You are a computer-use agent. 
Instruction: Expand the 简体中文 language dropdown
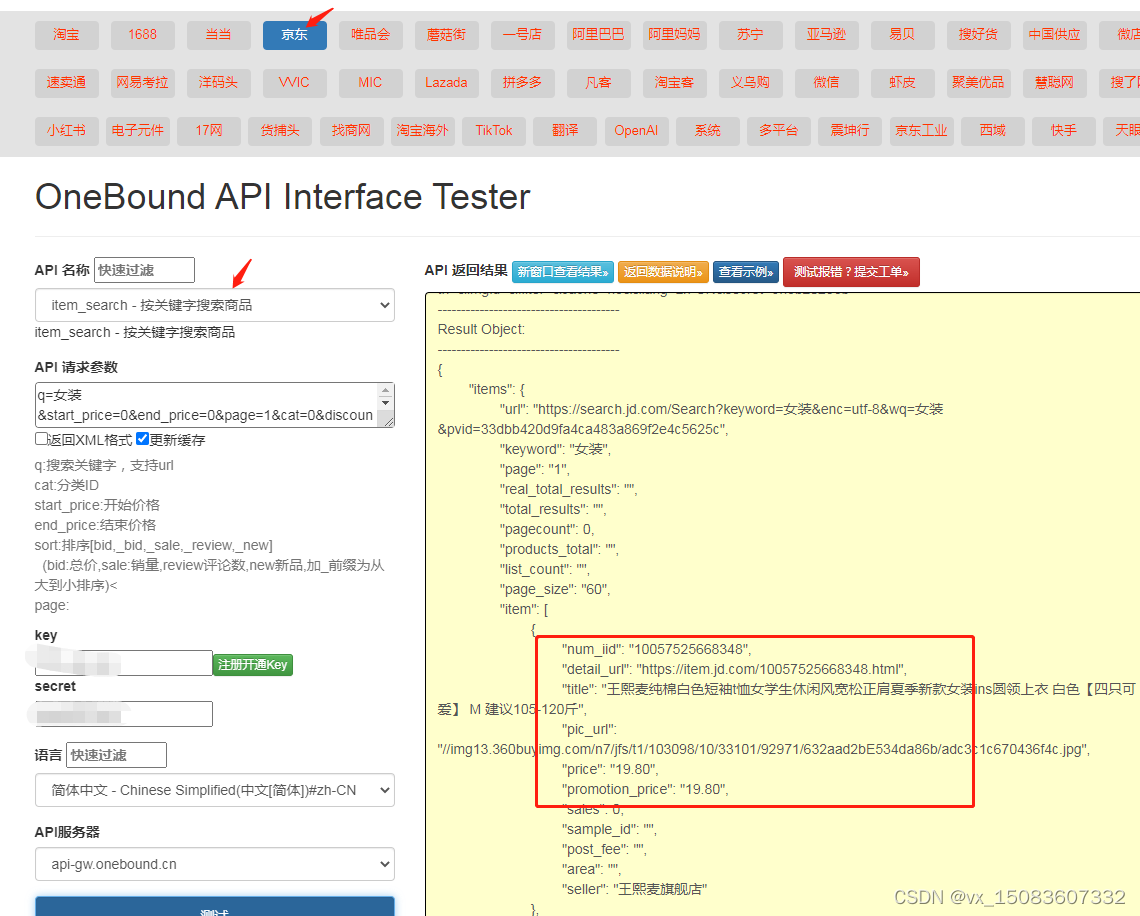click(x=214, y=790)
